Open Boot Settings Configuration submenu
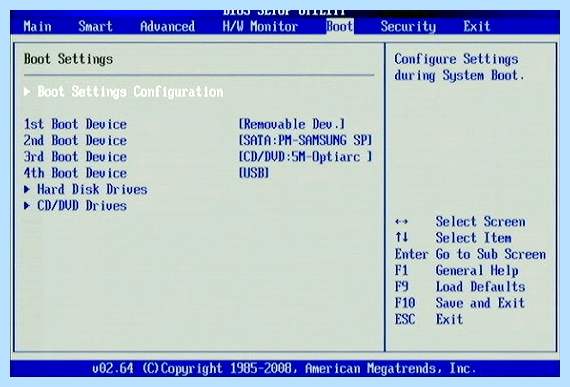The width and height of the screenshot is (570, 387). 130,92
